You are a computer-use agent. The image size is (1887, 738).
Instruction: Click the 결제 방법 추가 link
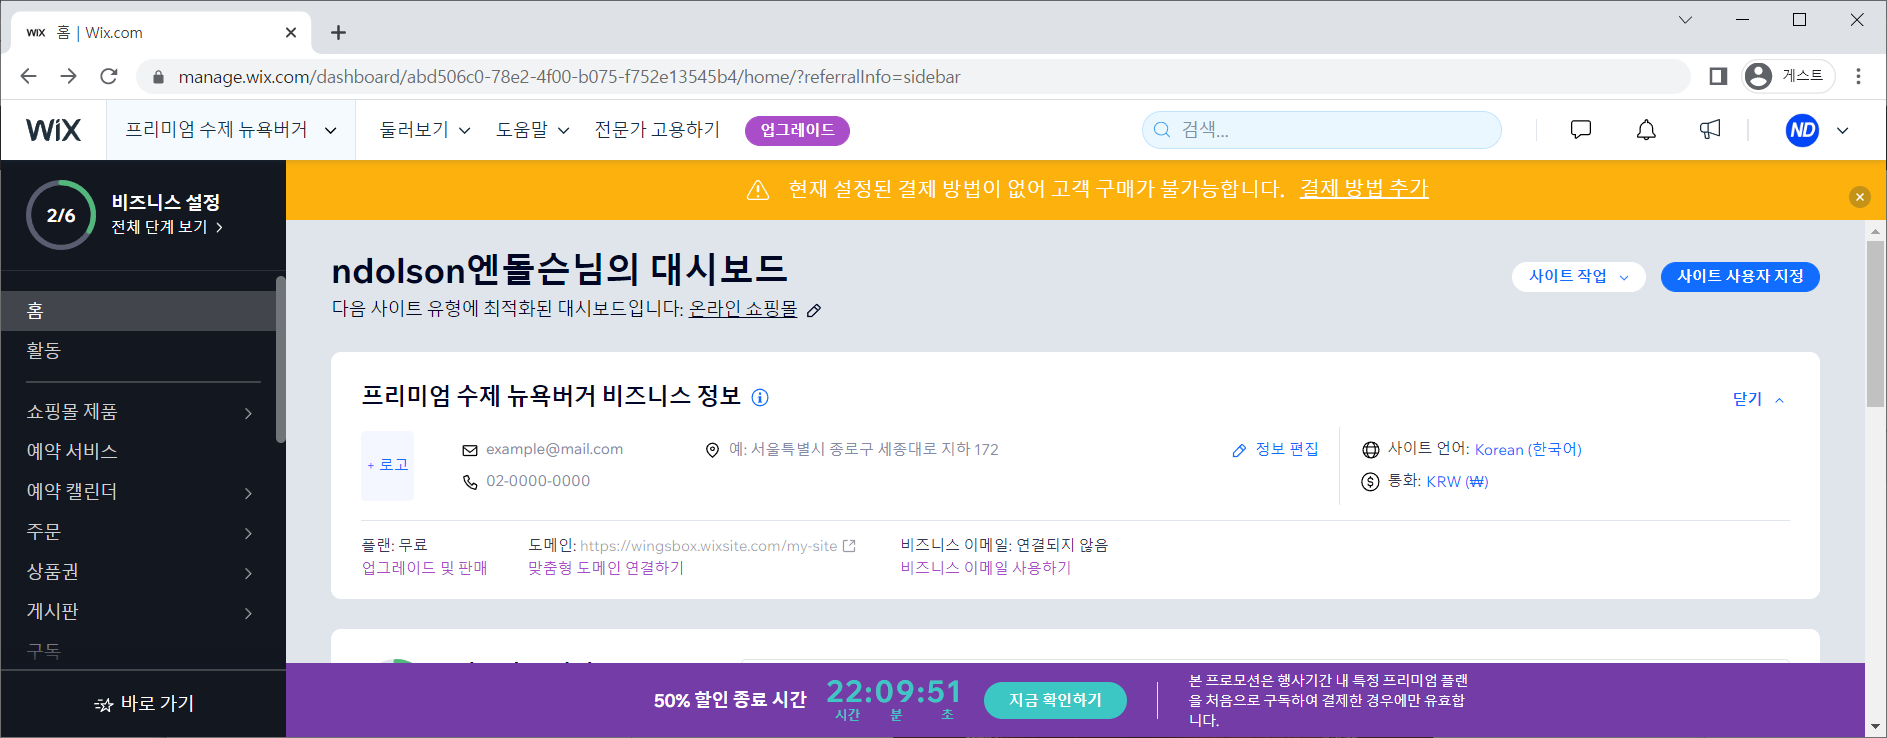point(1363,189)
